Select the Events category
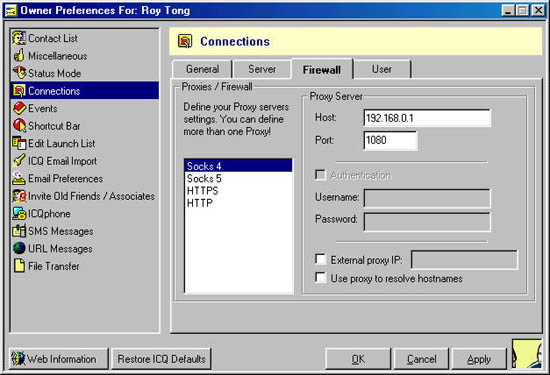550x375 pixels. [x=42, y=108]
